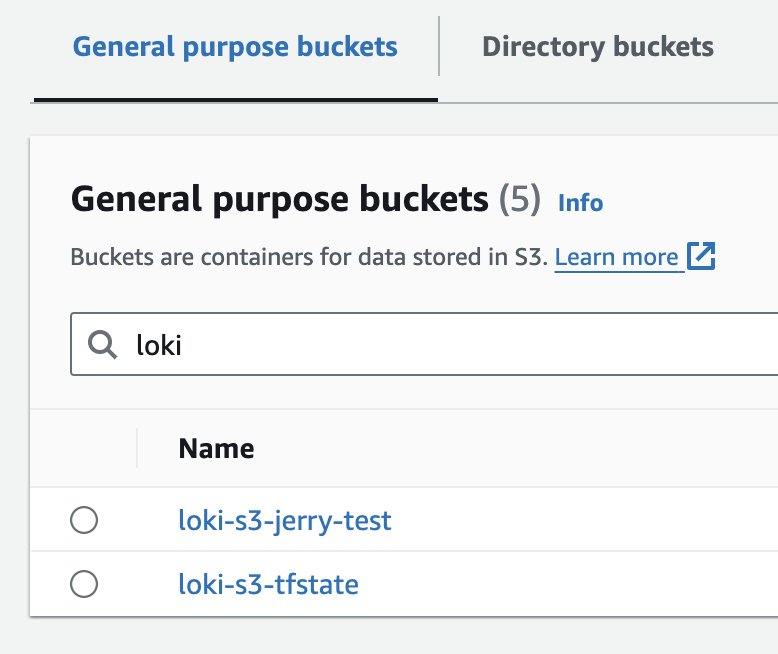Click the external link icon after Learn more
Image resolution: width=778 pixels, height=654 pixels.
coord(702,257)
